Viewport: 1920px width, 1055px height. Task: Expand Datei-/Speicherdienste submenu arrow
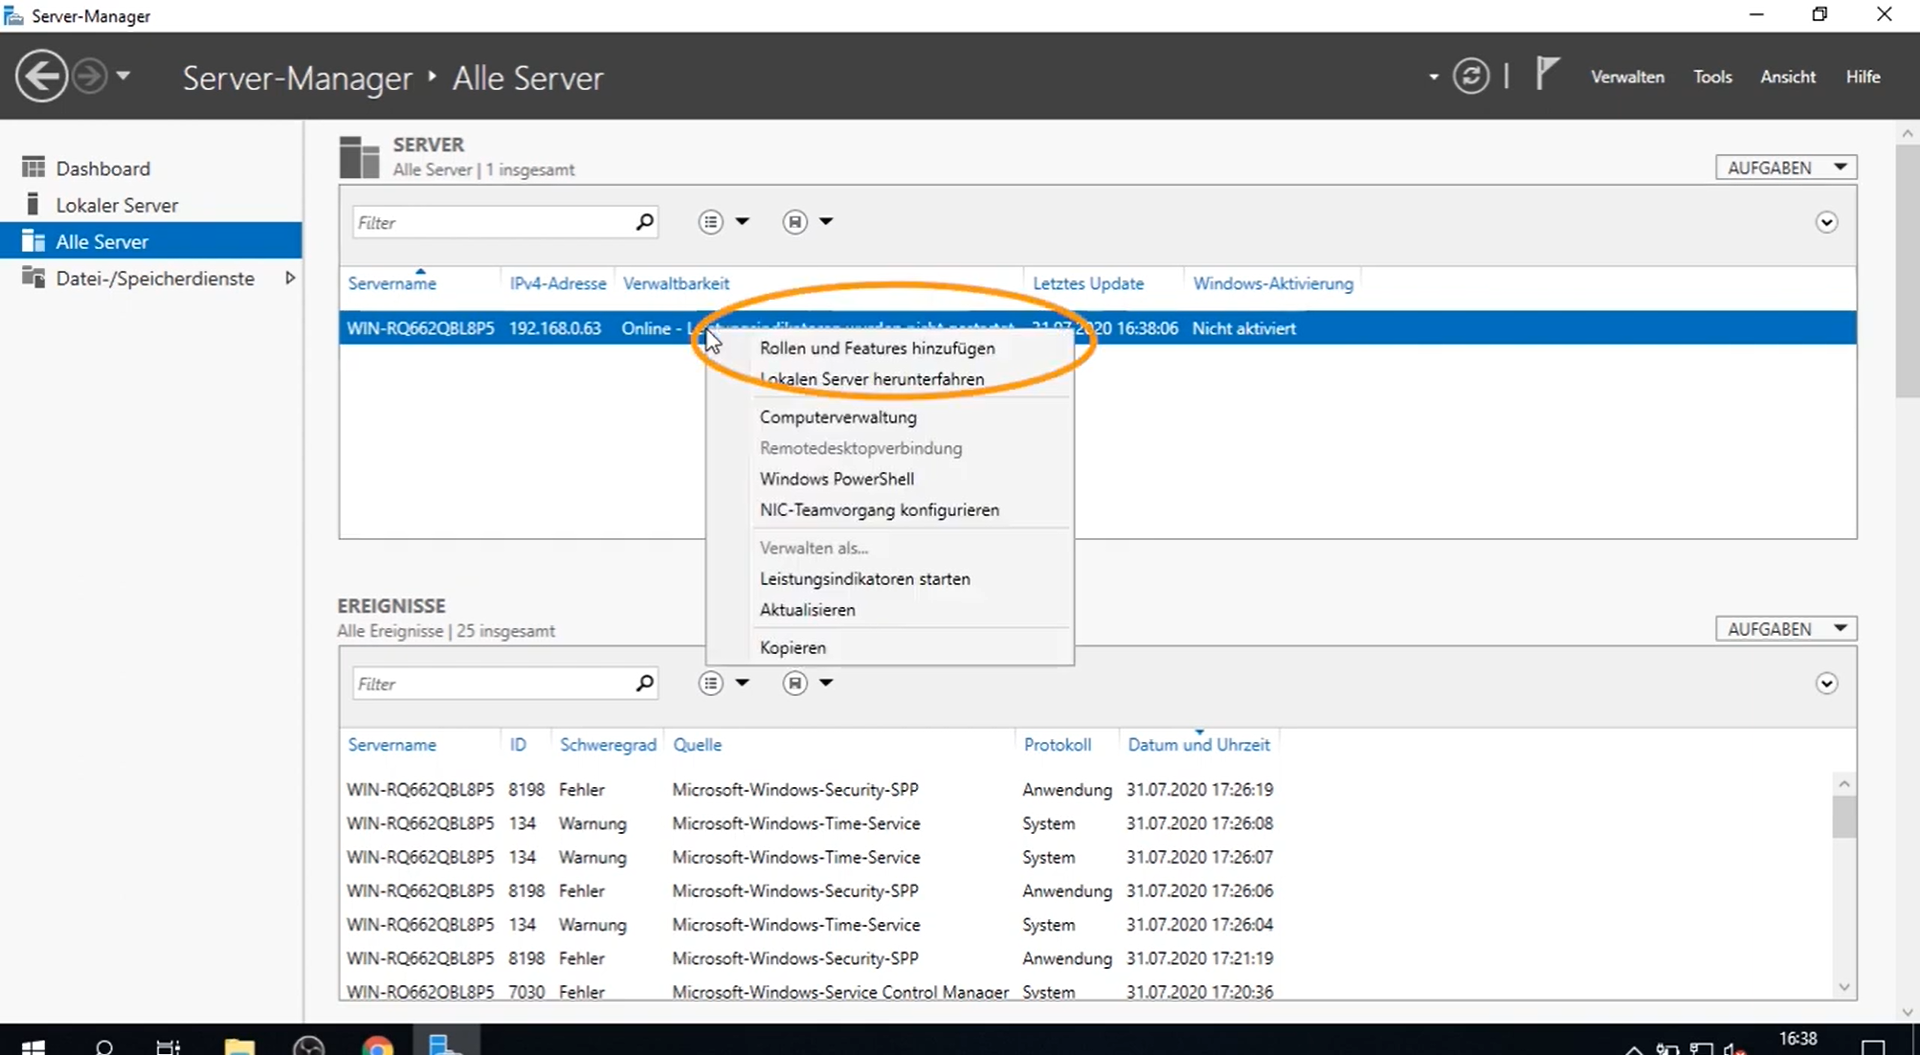pos(290,278)
